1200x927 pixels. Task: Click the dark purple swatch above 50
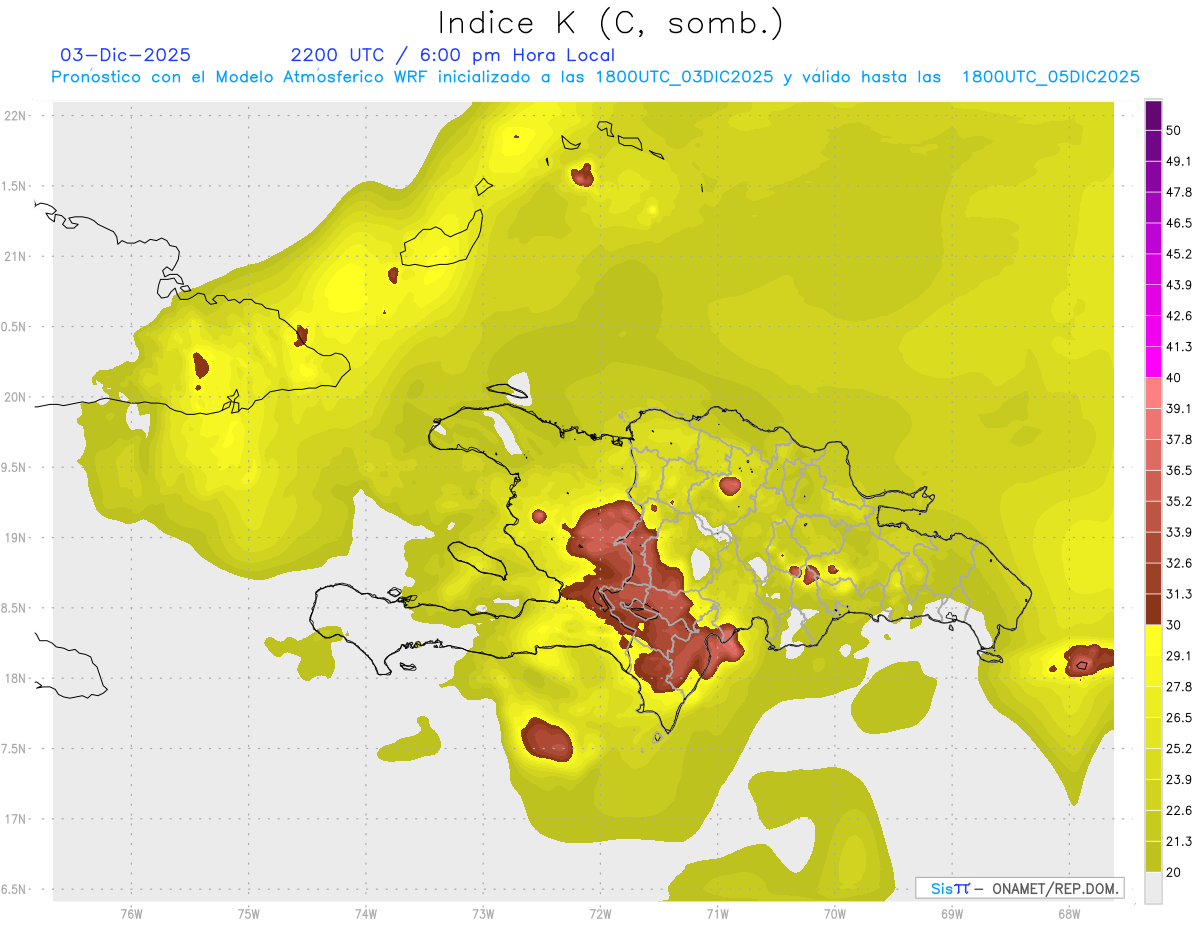coord(1153,116)
